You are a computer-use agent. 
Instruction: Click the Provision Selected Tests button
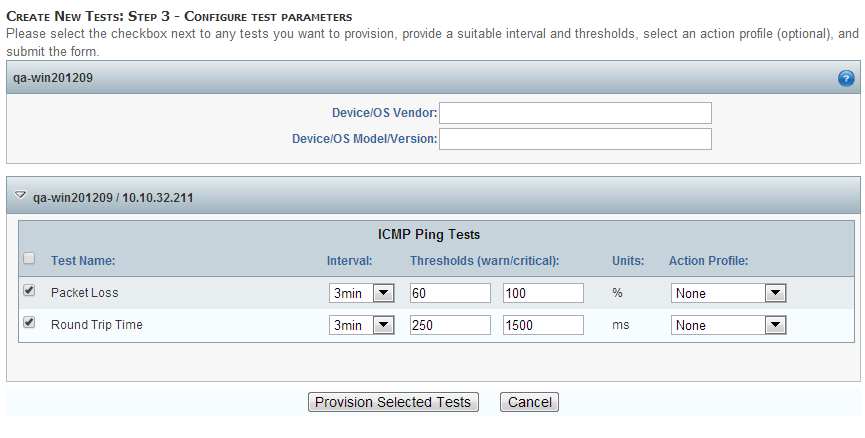pos(393,402)
